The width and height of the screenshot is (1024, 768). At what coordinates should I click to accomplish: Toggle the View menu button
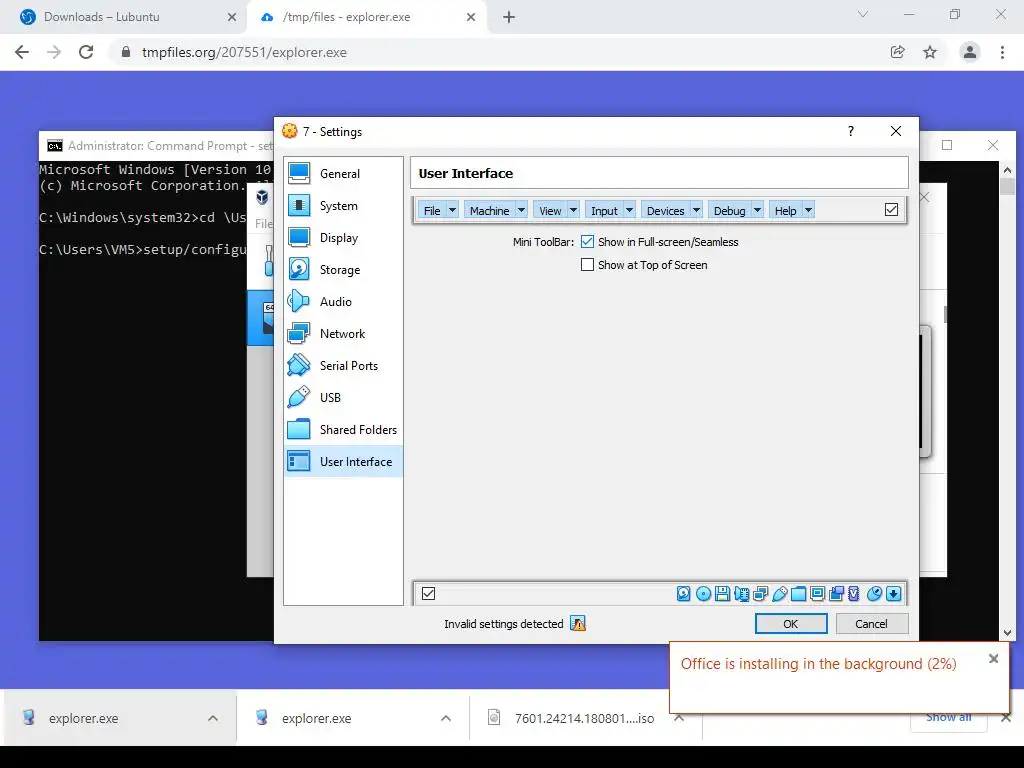coord(550,210)
